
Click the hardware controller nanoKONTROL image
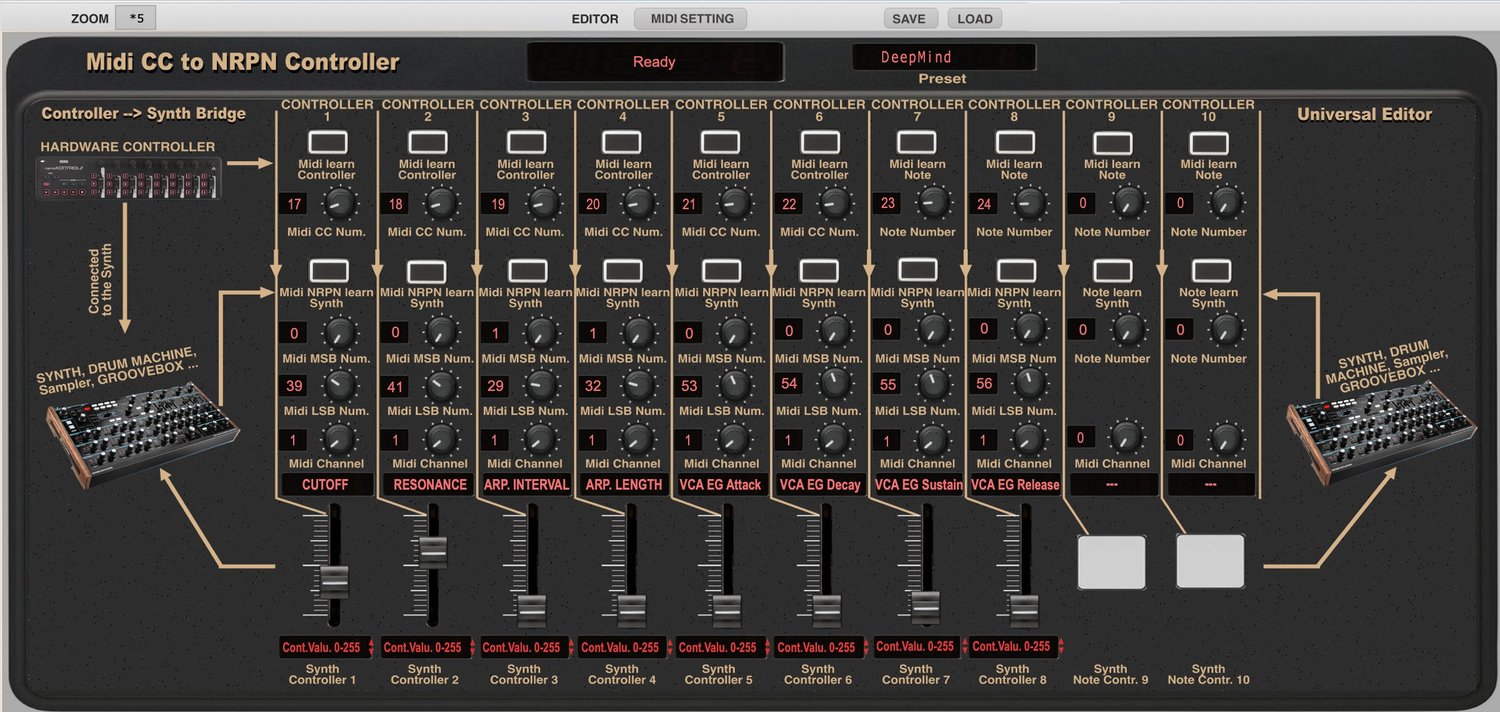pos(127,180)
